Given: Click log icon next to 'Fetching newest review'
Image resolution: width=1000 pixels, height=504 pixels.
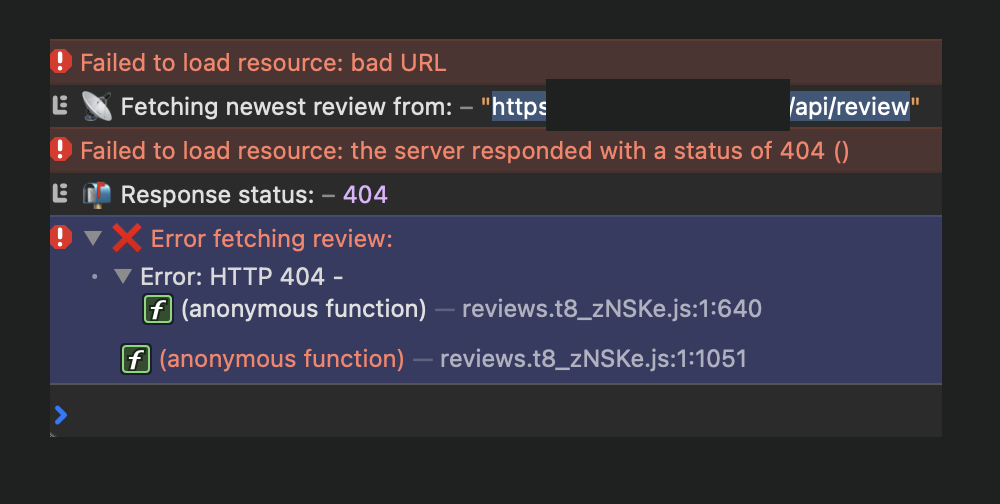Looking at the screenshot, I should pos(60,106).
